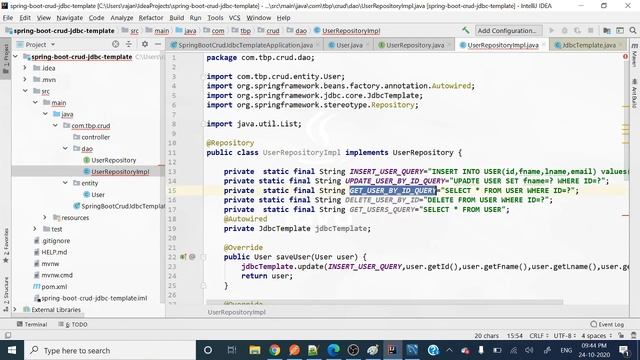Viewport: 640px width, 360px height.
Task: Open the File menu
Action: click(8, 18)
